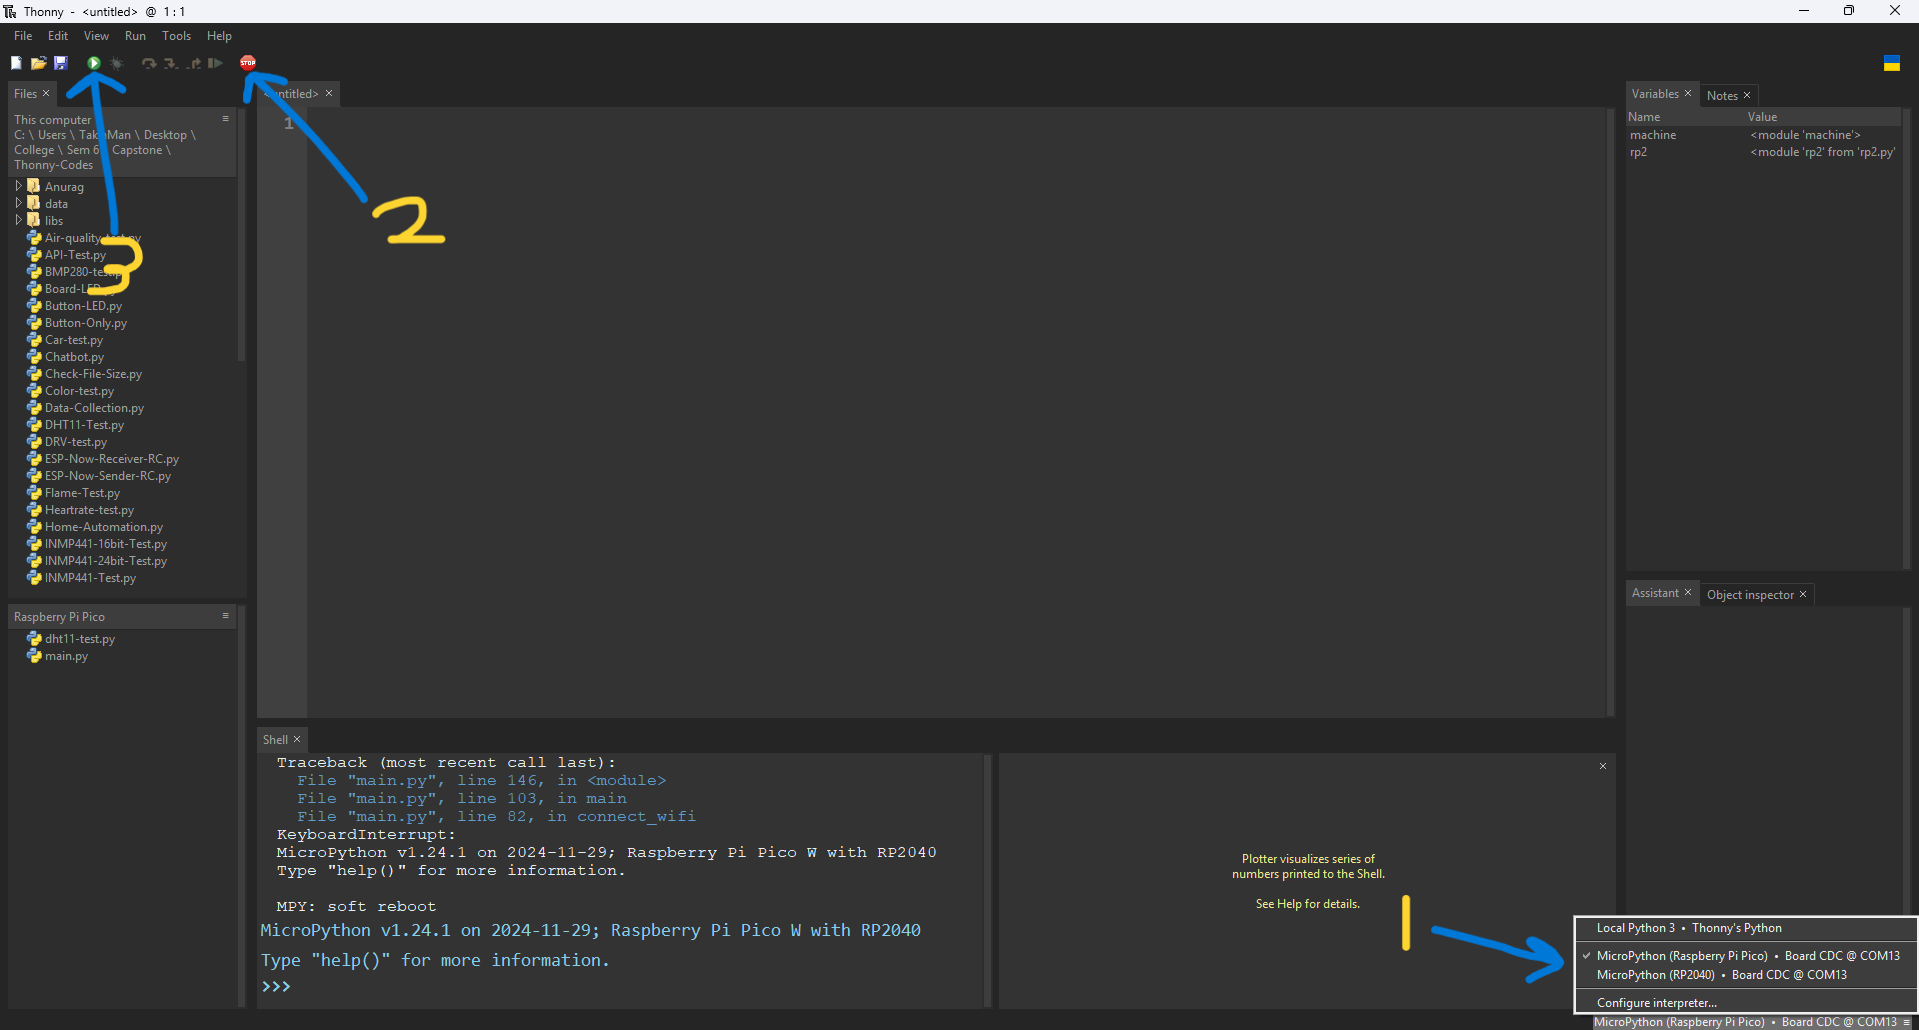Click inside the editor text area at line 1
This screenshot has height=1030, width=1919.
955,123
